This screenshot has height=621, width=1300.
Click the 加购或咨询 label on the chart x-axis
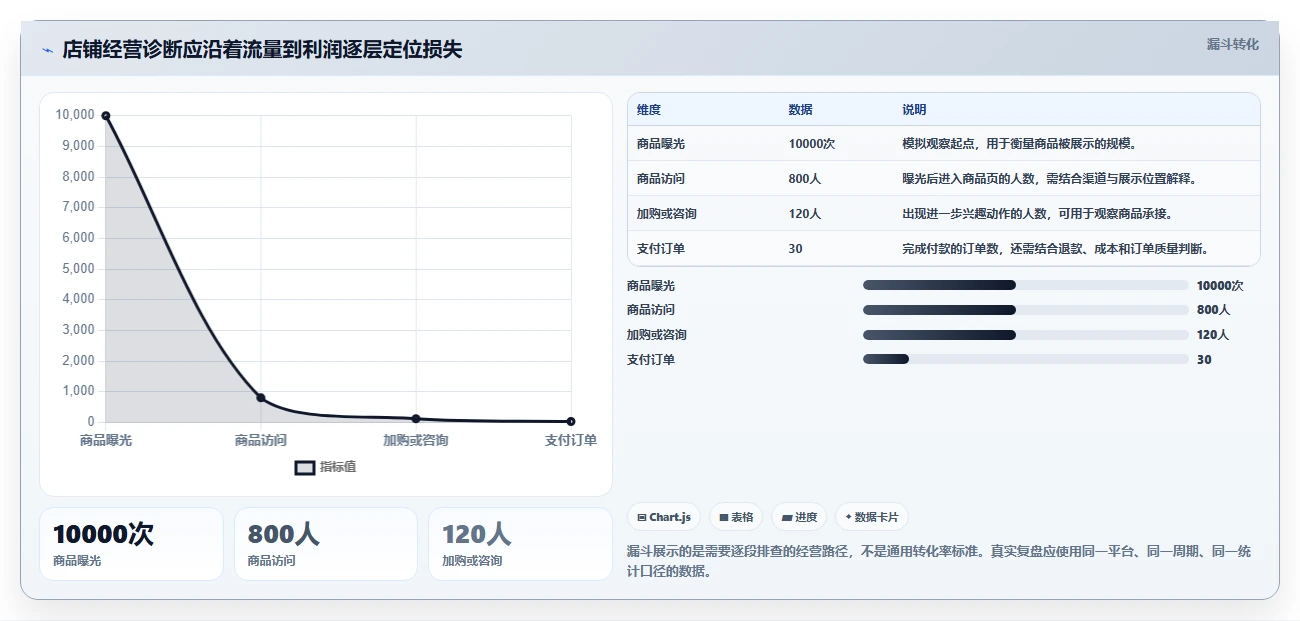coord(416,440)
